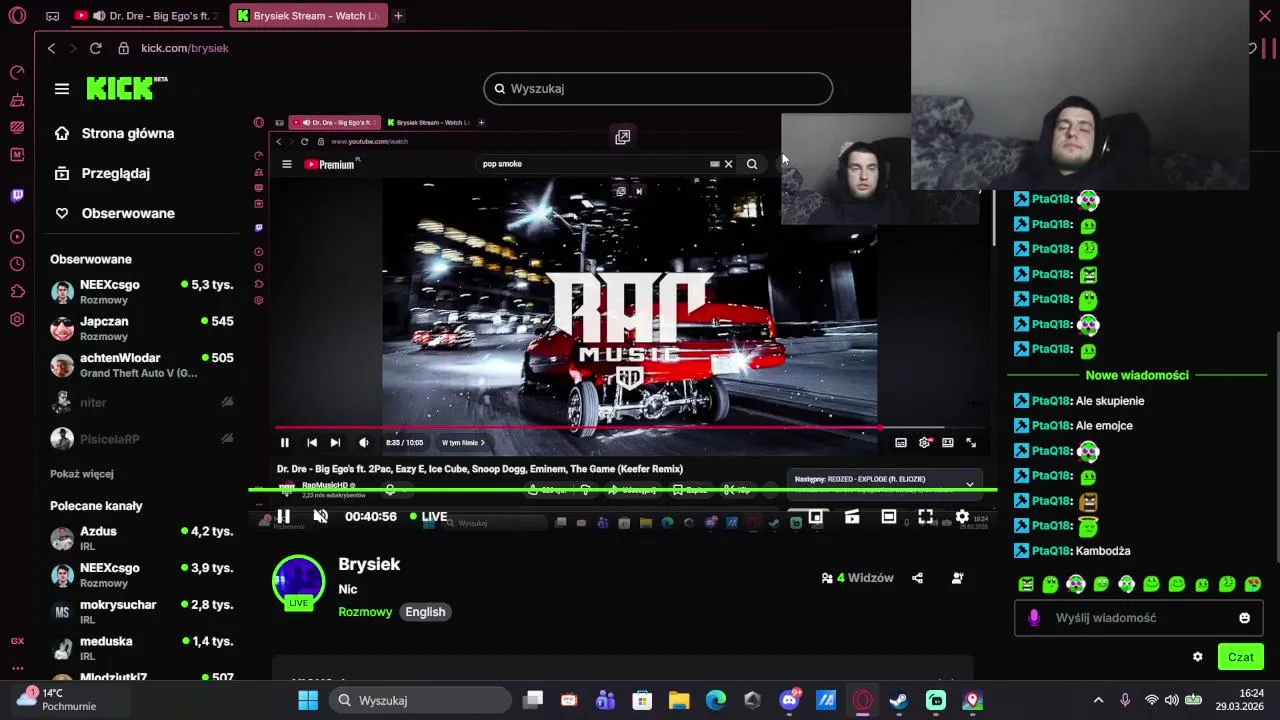
Task: Open history clock icon in sidebar
Action: pyautogui.click(x=17, y=264)
